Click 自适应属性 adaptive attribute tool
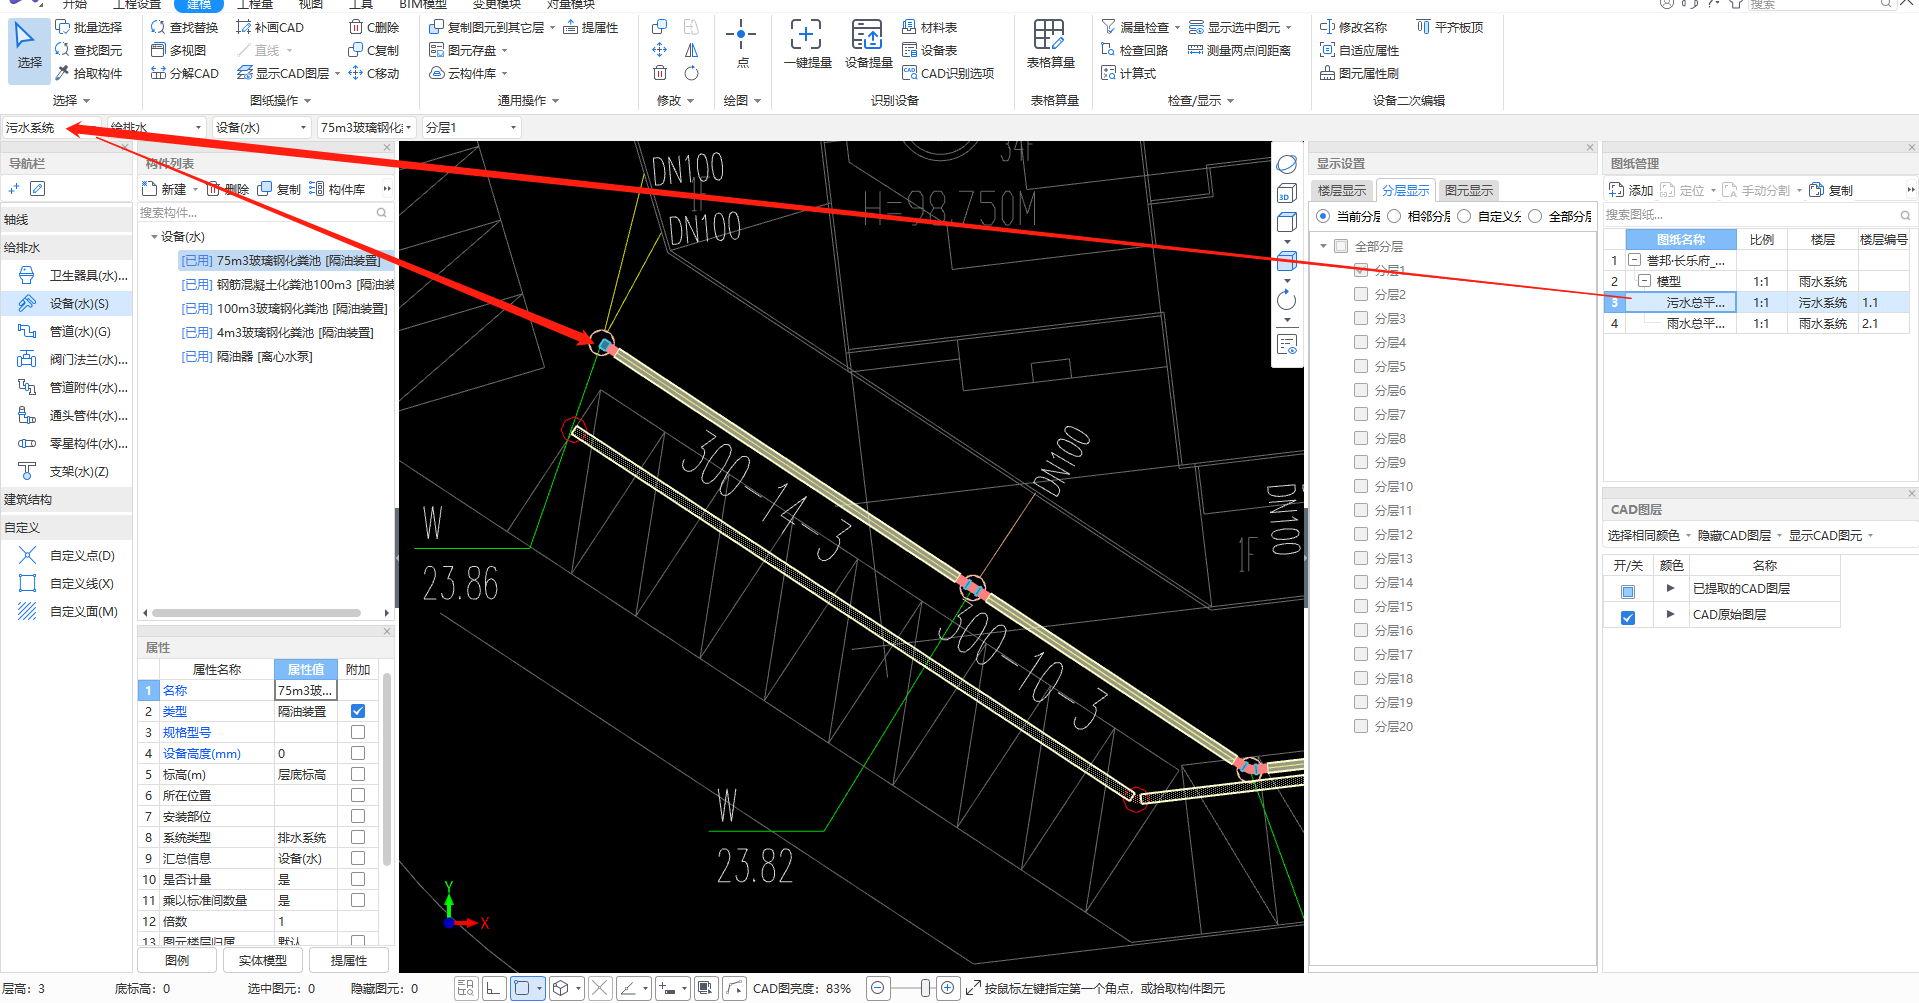The width and height of the screenshot is (1919, 1003). click(x=1359, y=50)
